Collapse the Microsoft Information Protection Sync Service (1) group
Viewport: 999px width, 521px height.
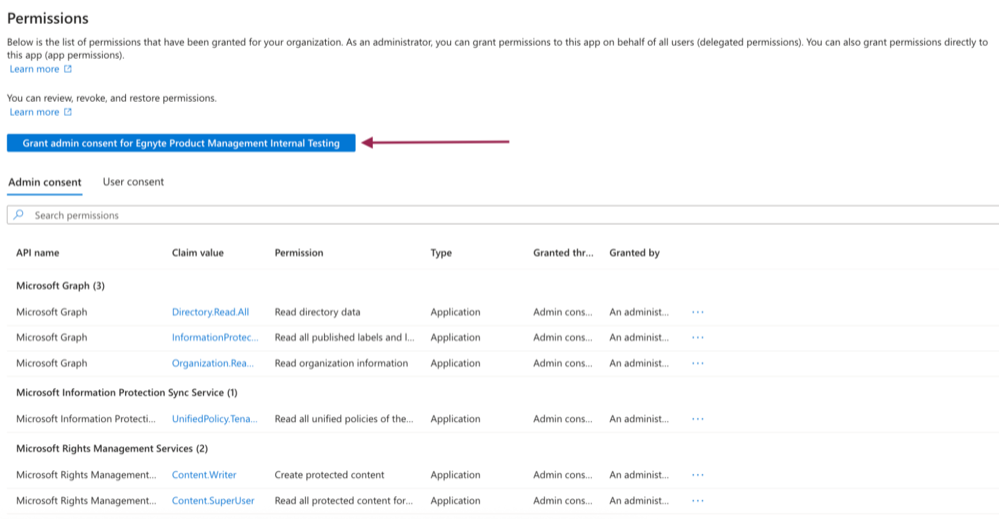click(127, 393)
